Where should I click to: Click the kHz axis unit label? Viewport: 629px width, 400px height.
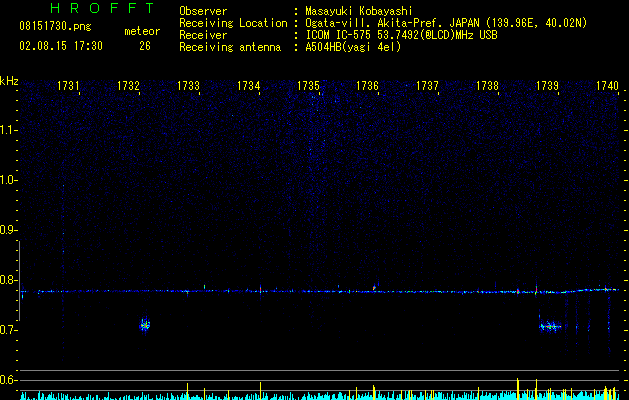(9, 81)
